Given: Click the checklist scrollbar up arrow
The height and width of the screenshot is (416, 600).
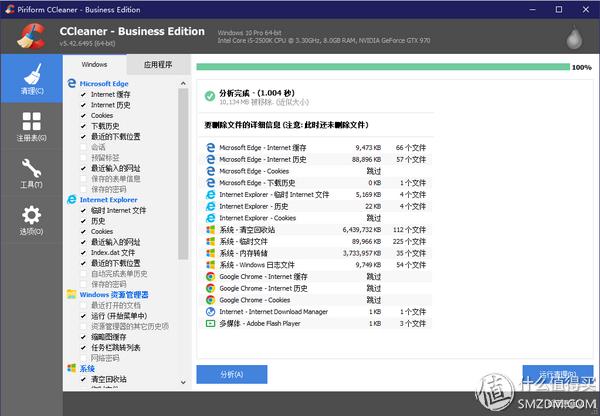Looking at the screenshot, I should pyautogui.click(x=183, y=83).
